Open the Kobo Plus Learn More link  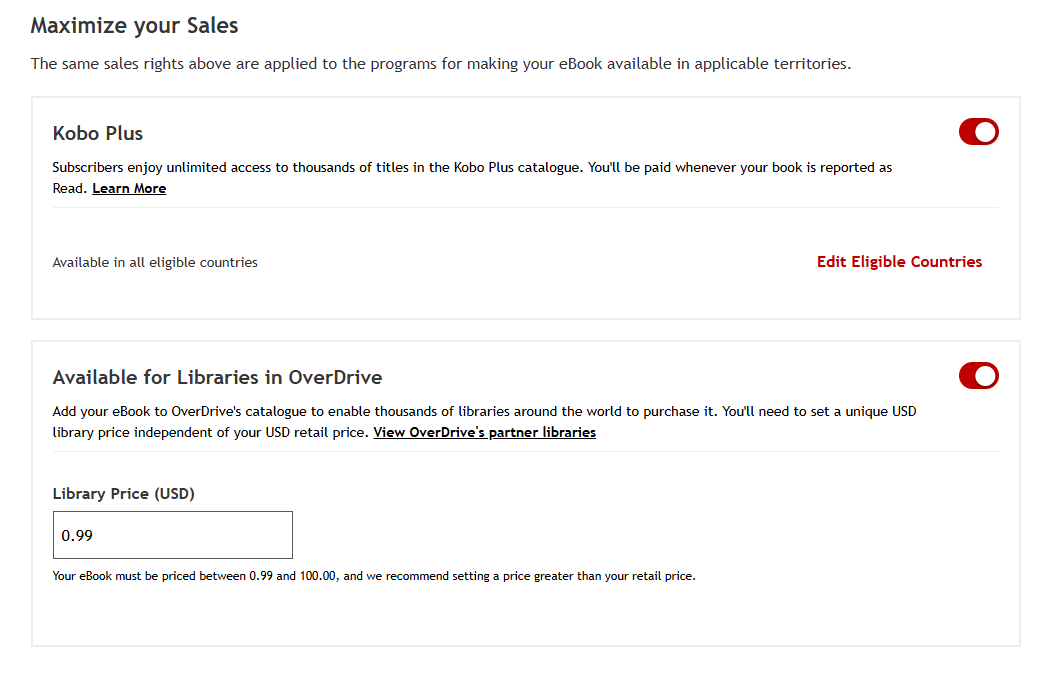pos(129,189)
